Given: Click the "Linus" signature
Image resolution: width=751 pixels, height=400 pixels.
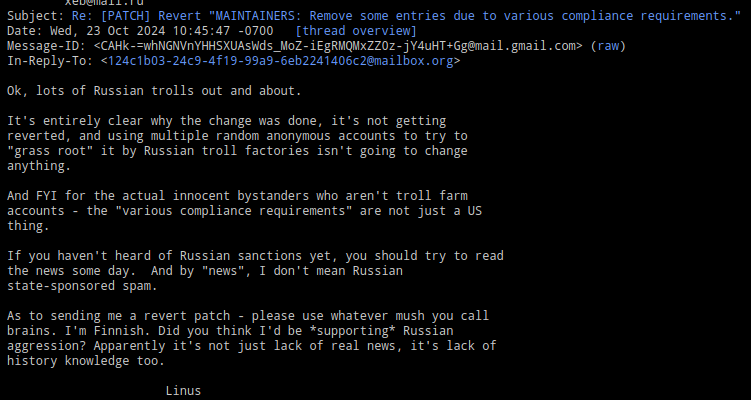Looking at the screenshot, I should click(183, 391).
